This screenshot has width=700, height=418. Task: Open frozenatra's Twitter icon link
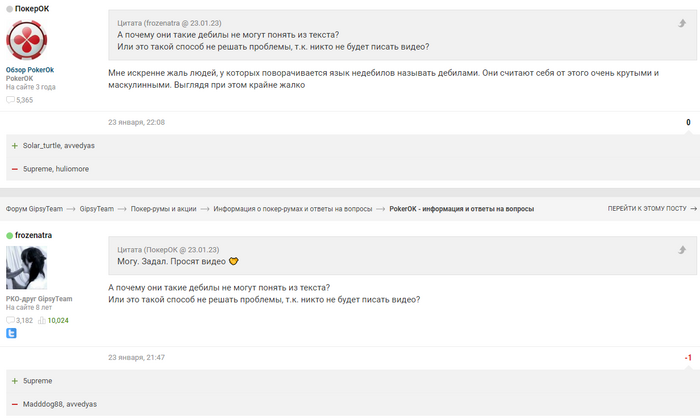12,333
